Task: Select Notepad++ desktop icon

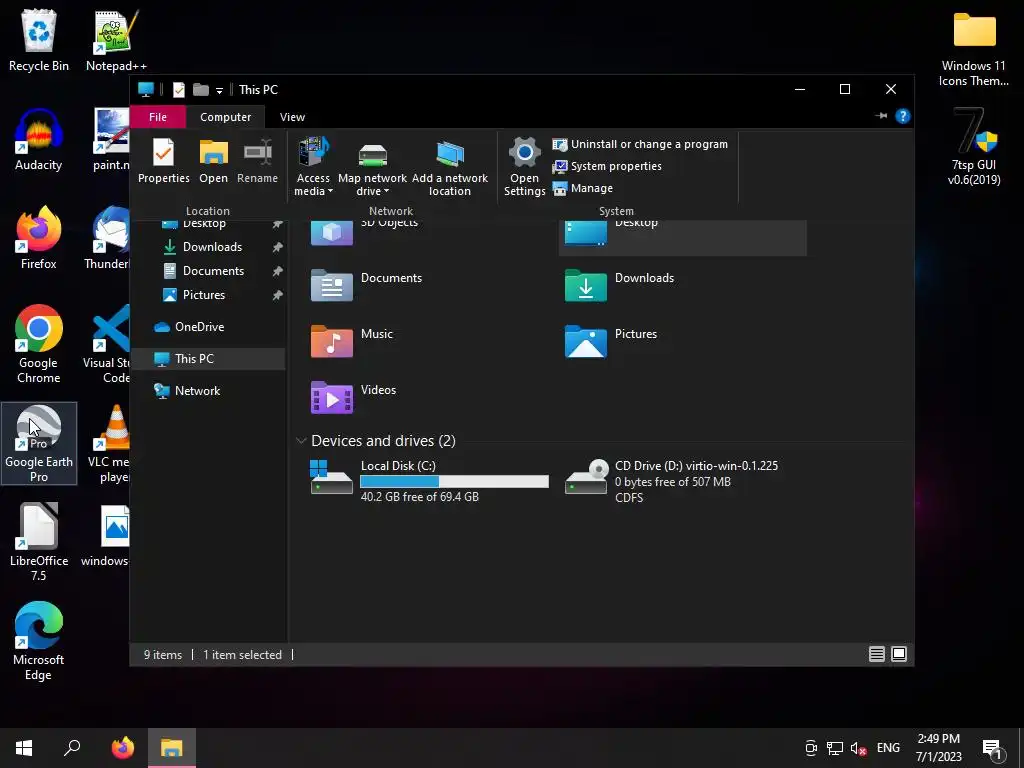Action: (x=116, y=41)
